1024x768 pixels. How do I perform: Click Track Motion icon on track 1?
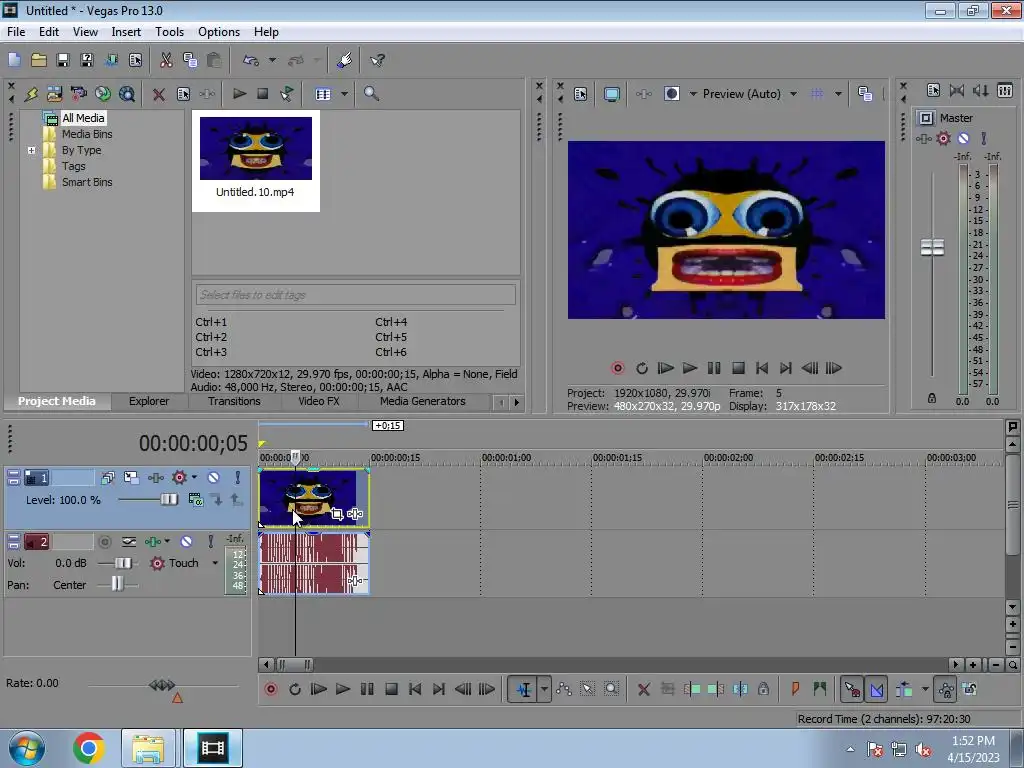(131, 477)
